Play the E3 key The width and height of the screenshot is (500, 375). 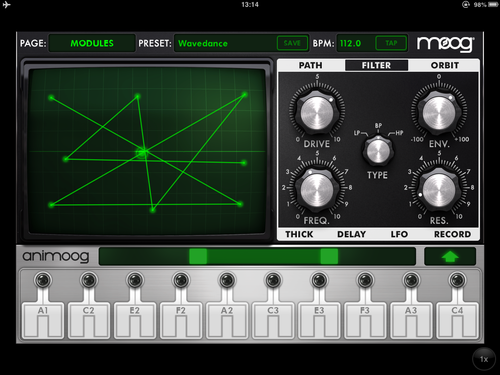(319, 320)
